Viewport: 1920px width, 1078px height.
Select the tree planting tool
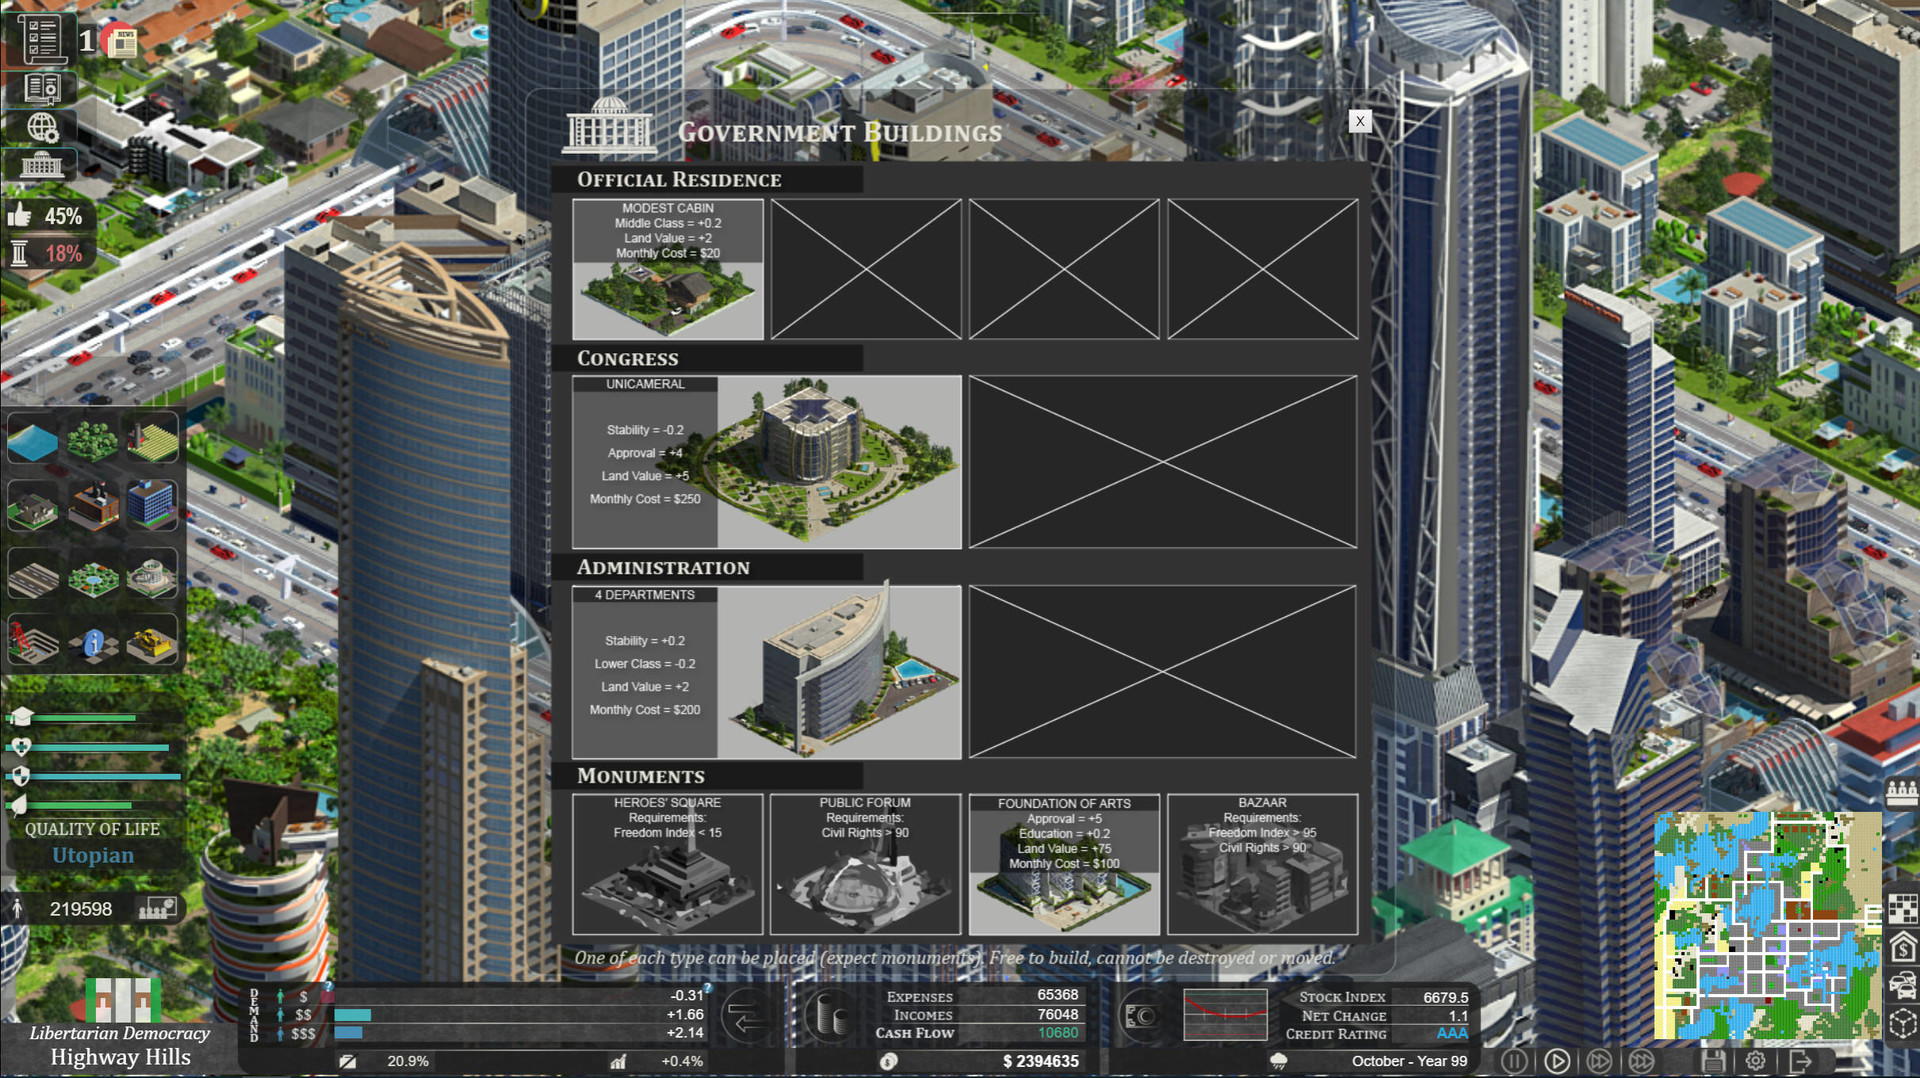[92, 440]
